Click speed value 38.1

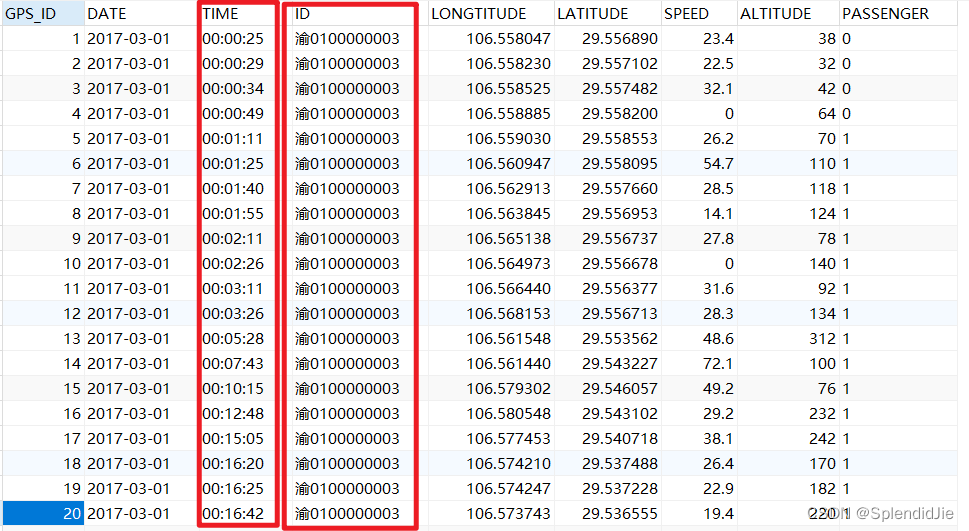tap(718, 439)
